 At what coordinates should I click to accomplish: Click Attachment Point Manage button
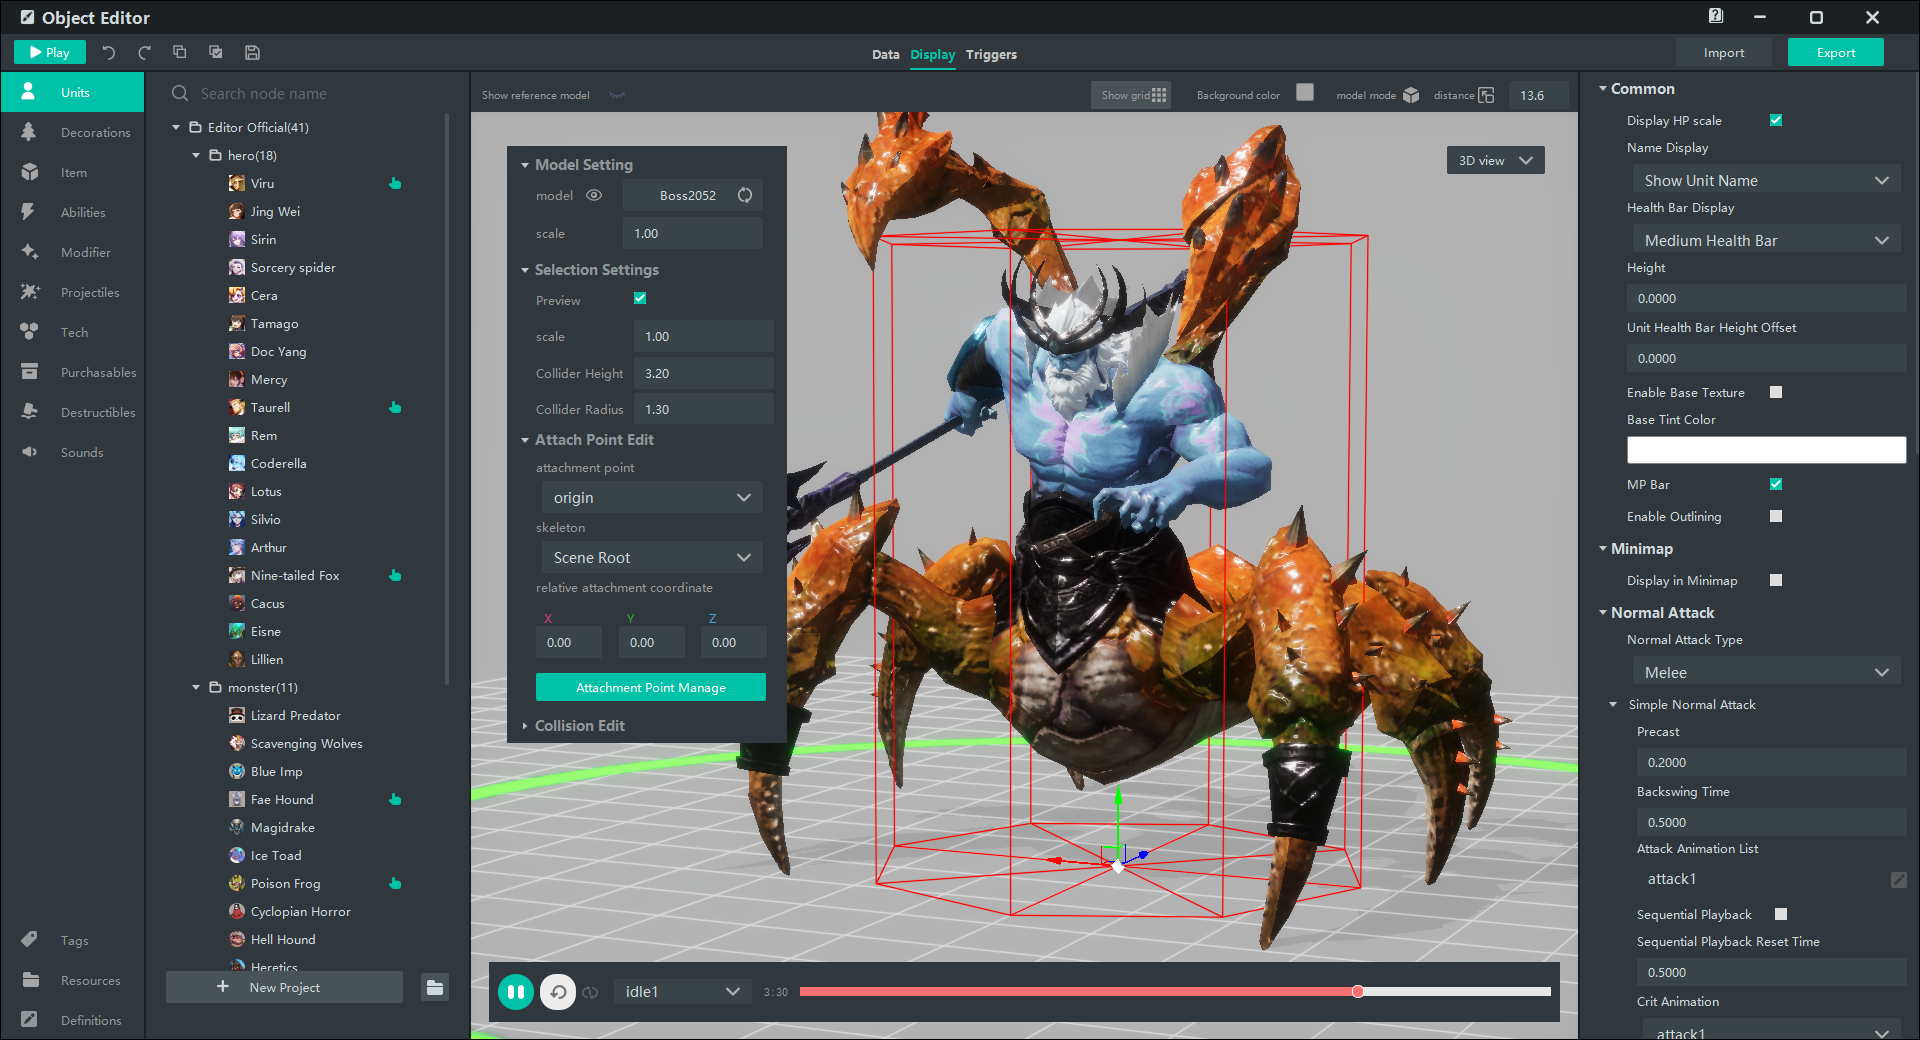[x=651, y=687]
